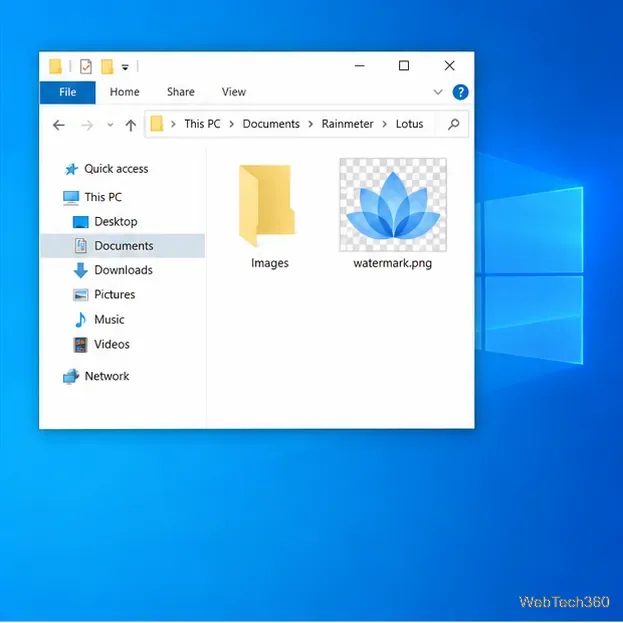Click the Music note icon

click(81, 319)
